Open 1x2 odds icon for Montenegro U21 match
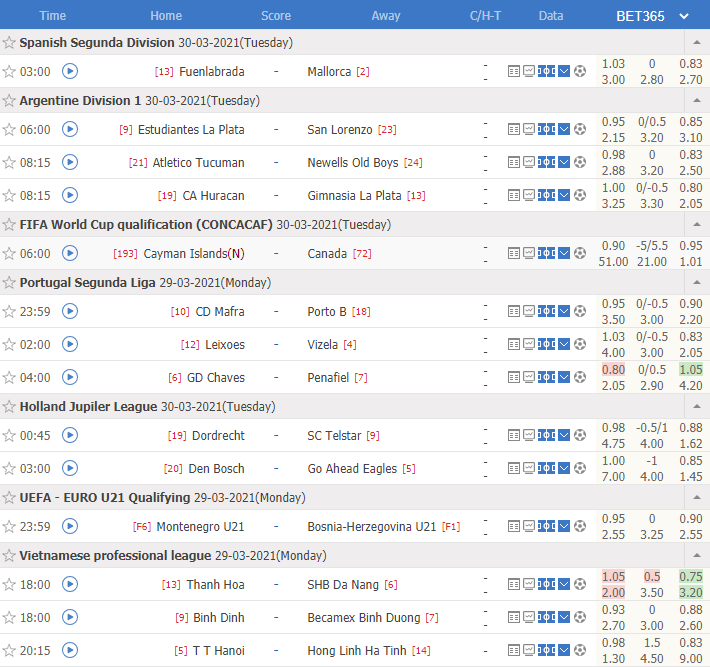This screenshot has height=667, width=710. 547,526
